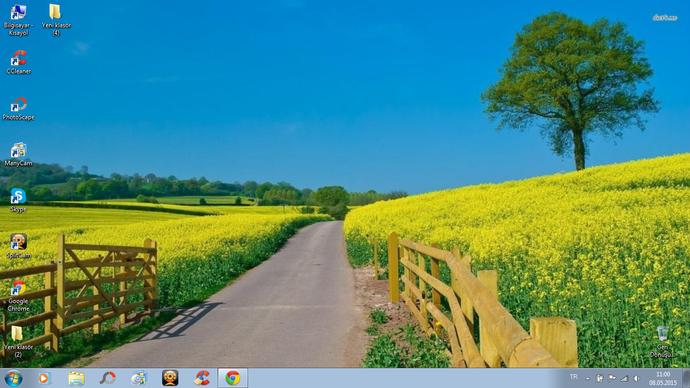Select the Recycle Bin (Geri Dönüşüm) icon
This screenshot has height=388, width=690.
coord(662,342)
